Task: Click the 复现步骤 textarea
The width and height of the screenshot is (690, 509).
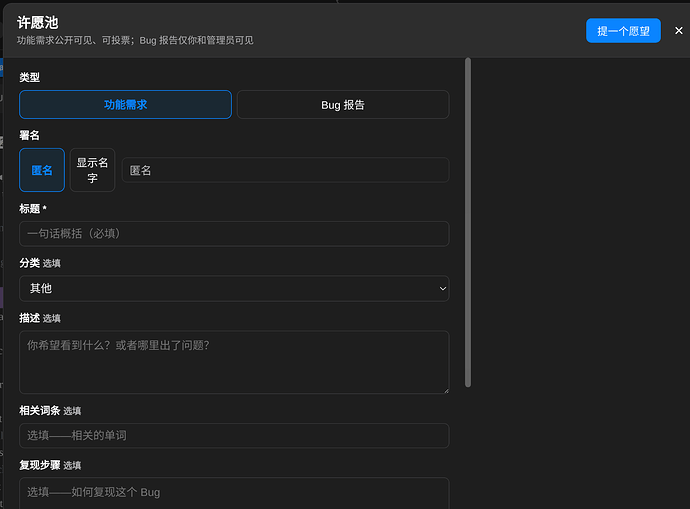Action: pyautogui.click(x=234, y=493)
